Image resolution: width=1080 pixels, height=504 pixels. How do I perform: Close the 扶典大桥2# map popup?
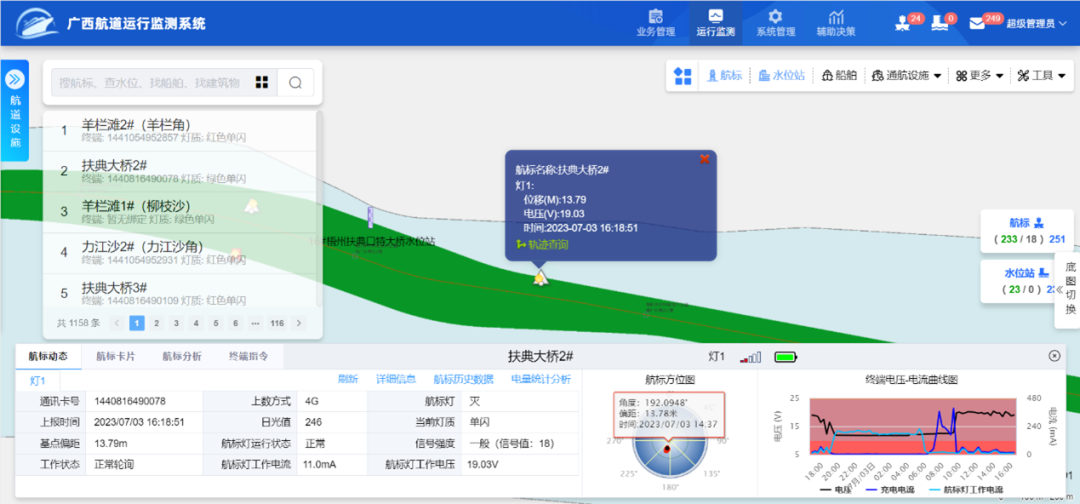point(704,159)
